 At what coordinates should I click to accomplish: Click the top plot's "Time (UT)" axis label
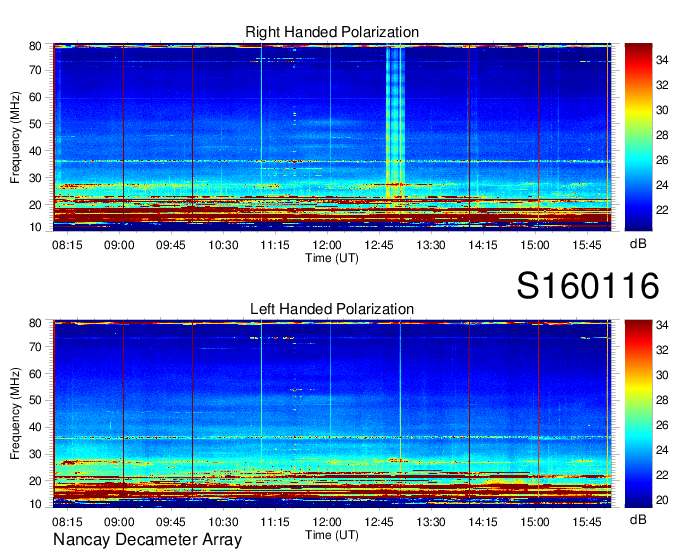pyautogui.click(x=332, y=258)
